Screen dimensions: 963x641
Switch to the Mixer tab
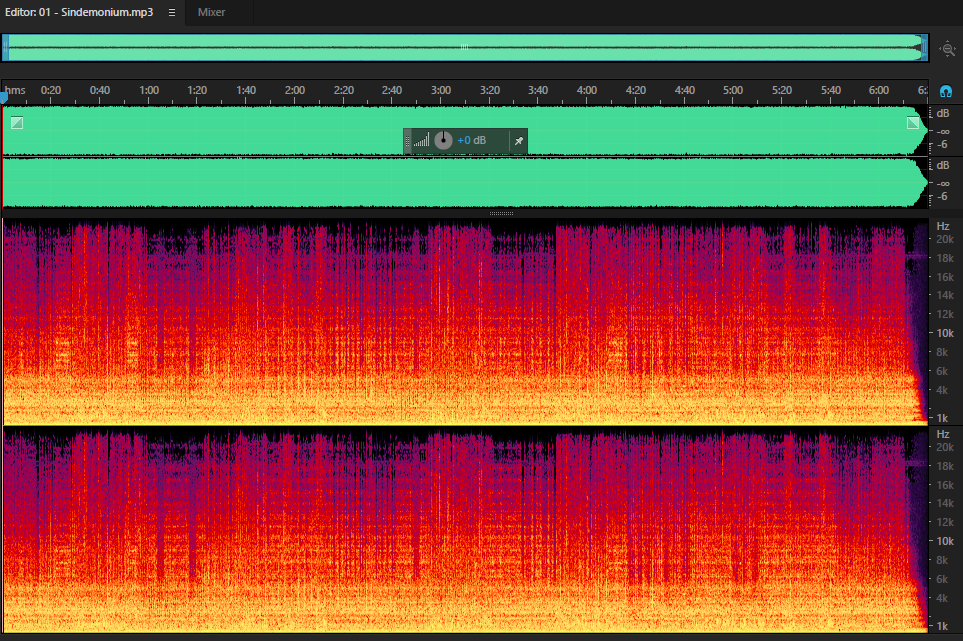[211, 12]
